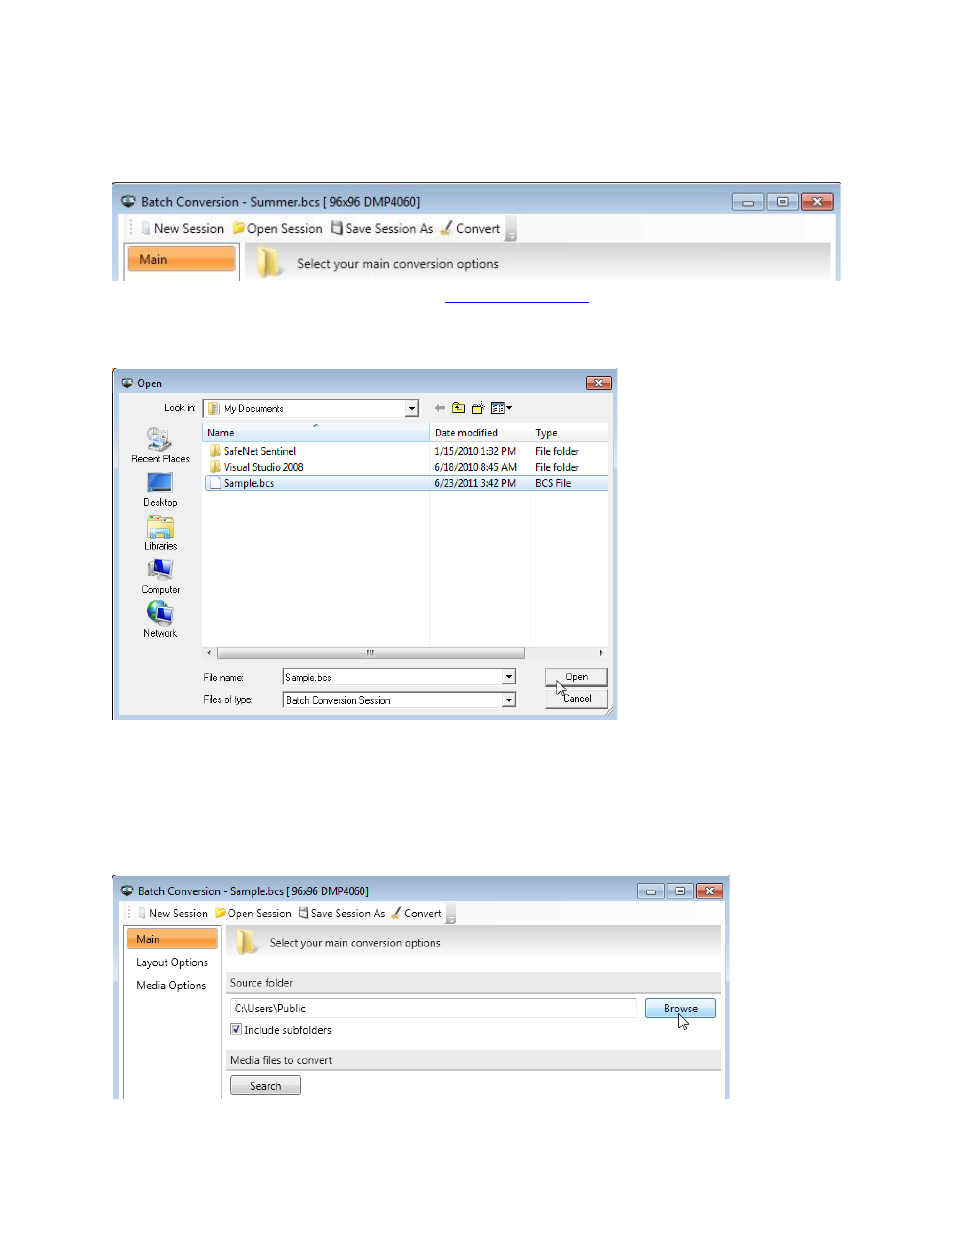Image resolution: width=954 pixels, height=1235 pixels.
Task: Close the Open dialog
Action: [598, 383]
